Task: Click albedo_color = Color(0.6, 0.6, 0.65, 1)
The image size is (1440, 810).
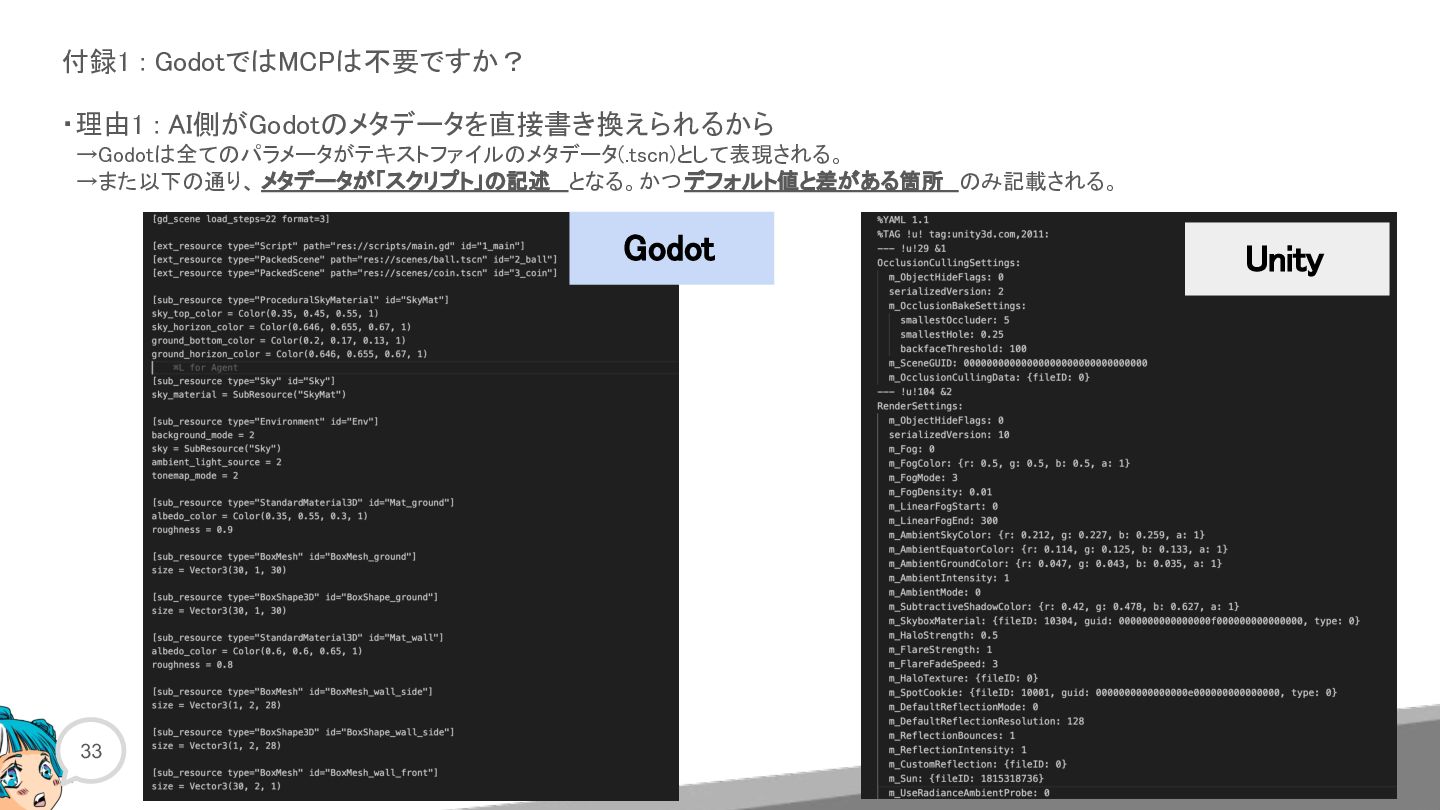Action: pos(257,651)
